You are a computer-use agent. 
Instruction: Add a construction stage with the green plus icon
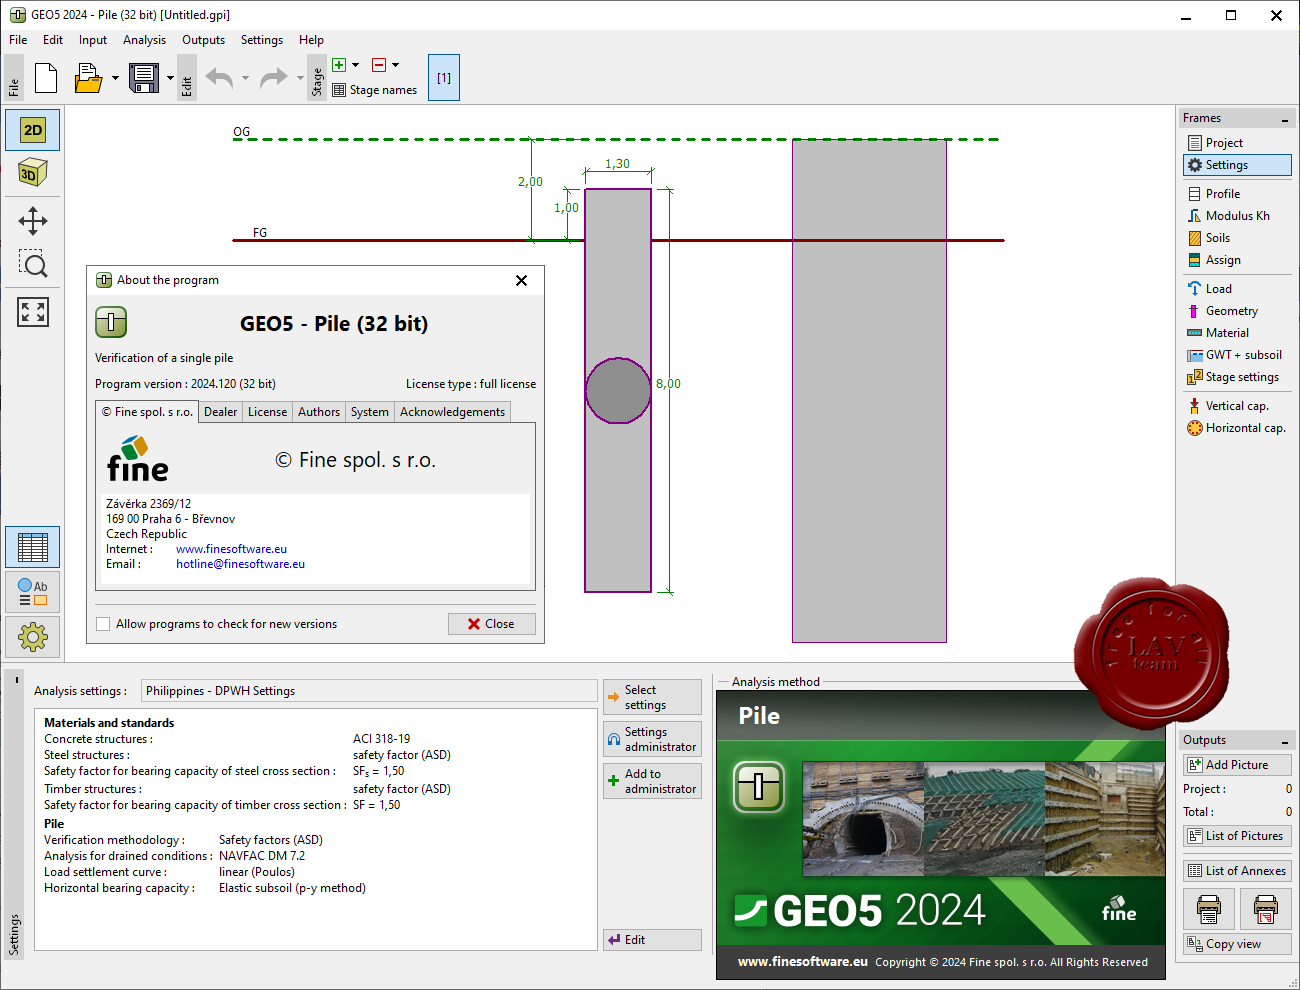(x=339, y=65)
